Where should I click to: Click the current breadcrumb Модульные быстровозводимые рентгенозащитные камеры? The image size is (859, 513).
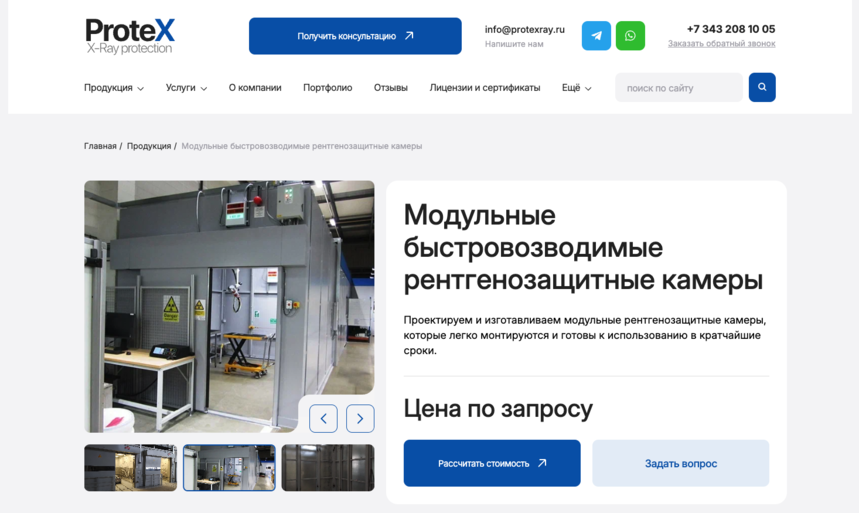point(301,146)
